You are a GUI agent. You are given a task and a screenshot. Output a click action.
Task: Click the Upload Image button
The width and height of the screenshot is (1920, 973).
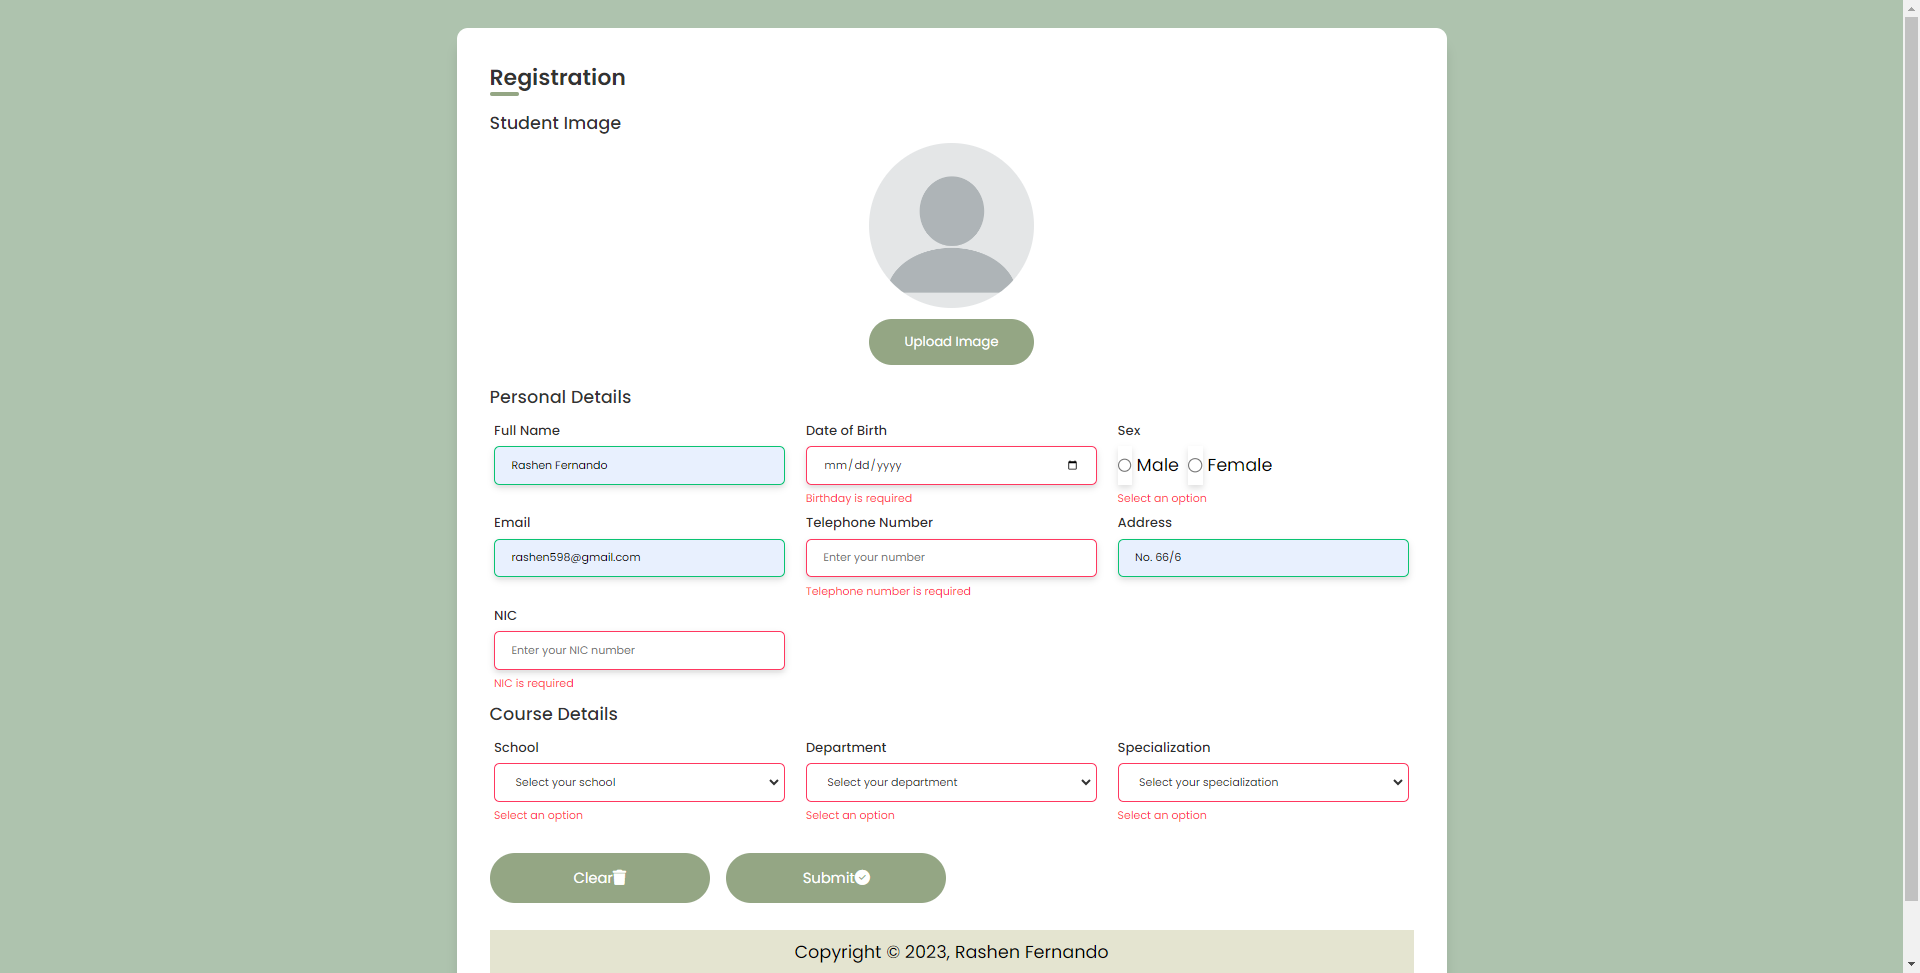[951, 341]
